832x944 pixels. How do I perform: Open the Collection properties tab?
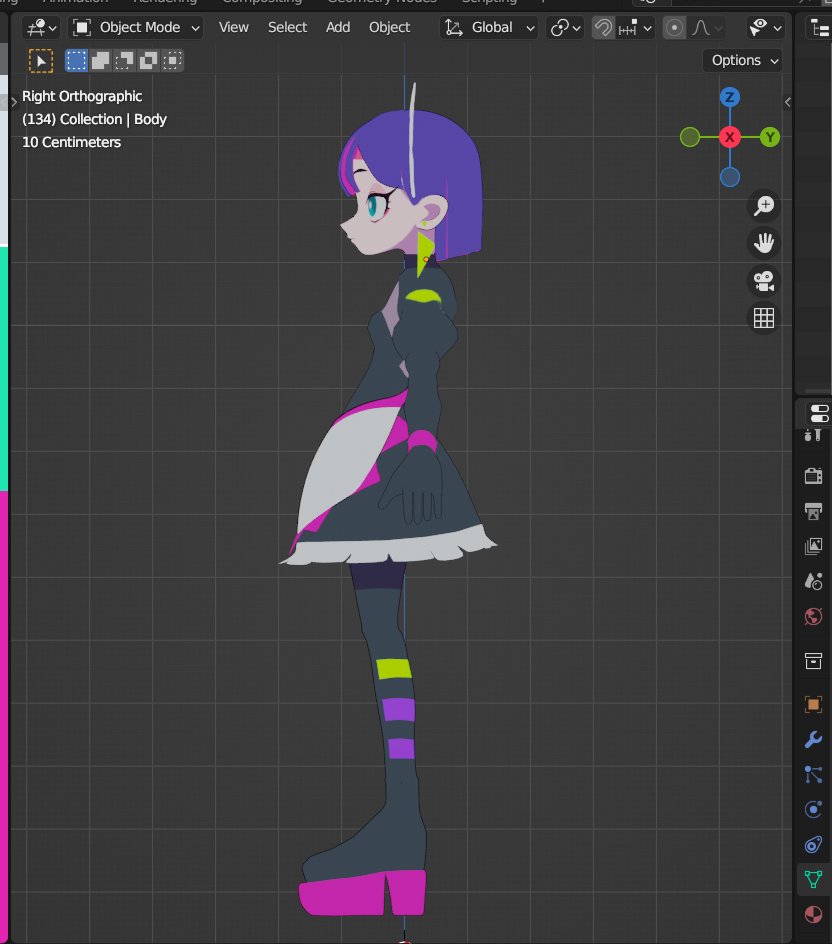point(813,660)
